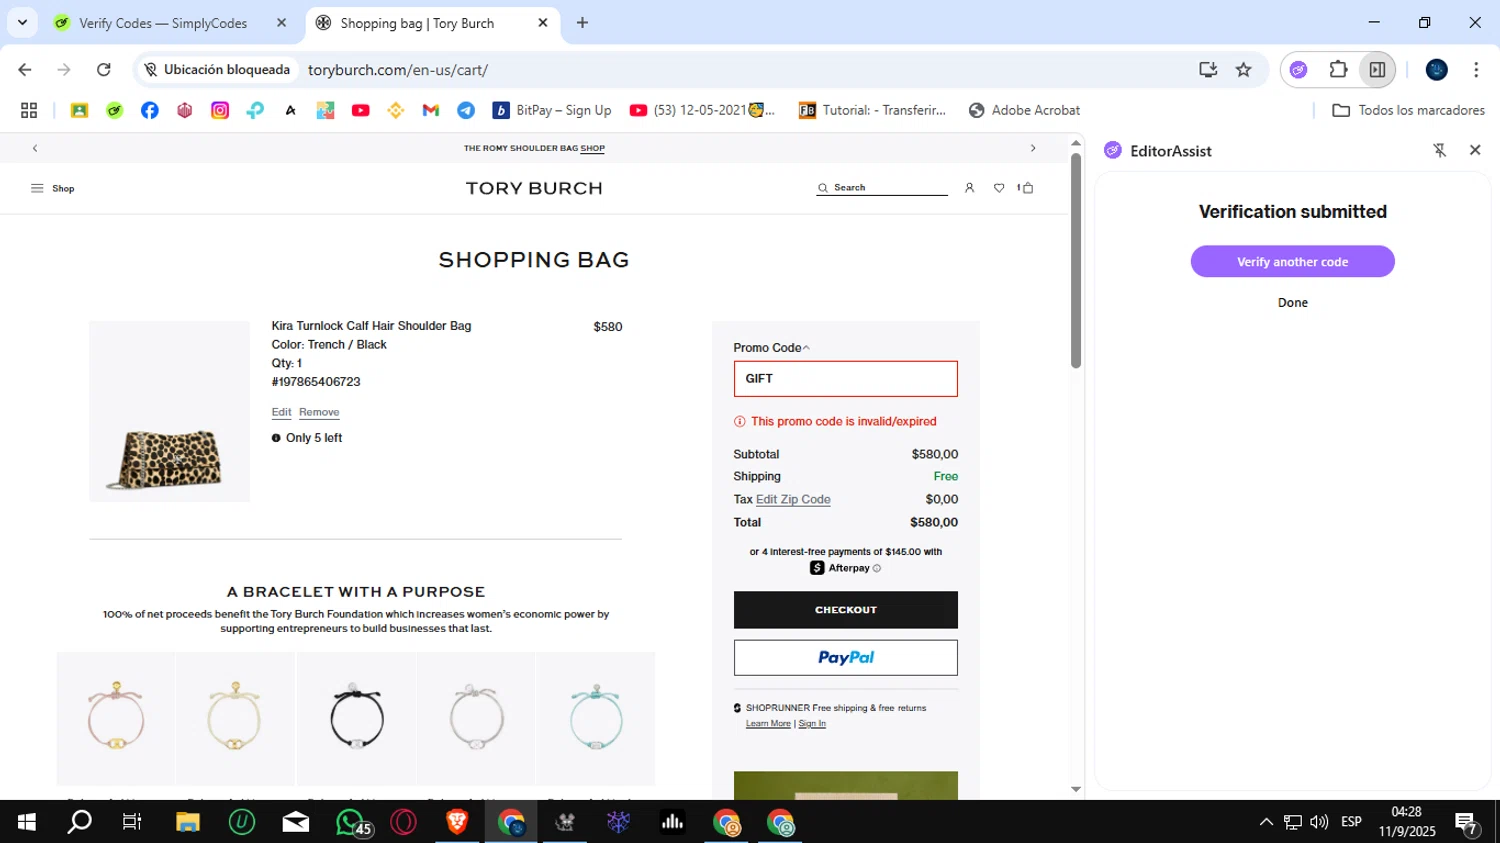This screenshot has width=1500, height=843.
Task: Open the Facebook bookmark
Action: coord(149,110)
